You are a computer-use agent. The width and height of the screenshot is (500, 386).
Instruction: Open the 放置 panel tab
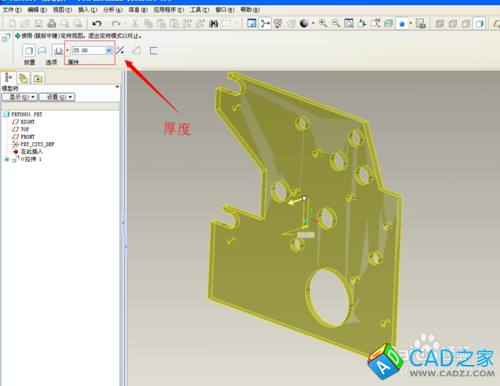pyautogui.click(x=29, y=62)
